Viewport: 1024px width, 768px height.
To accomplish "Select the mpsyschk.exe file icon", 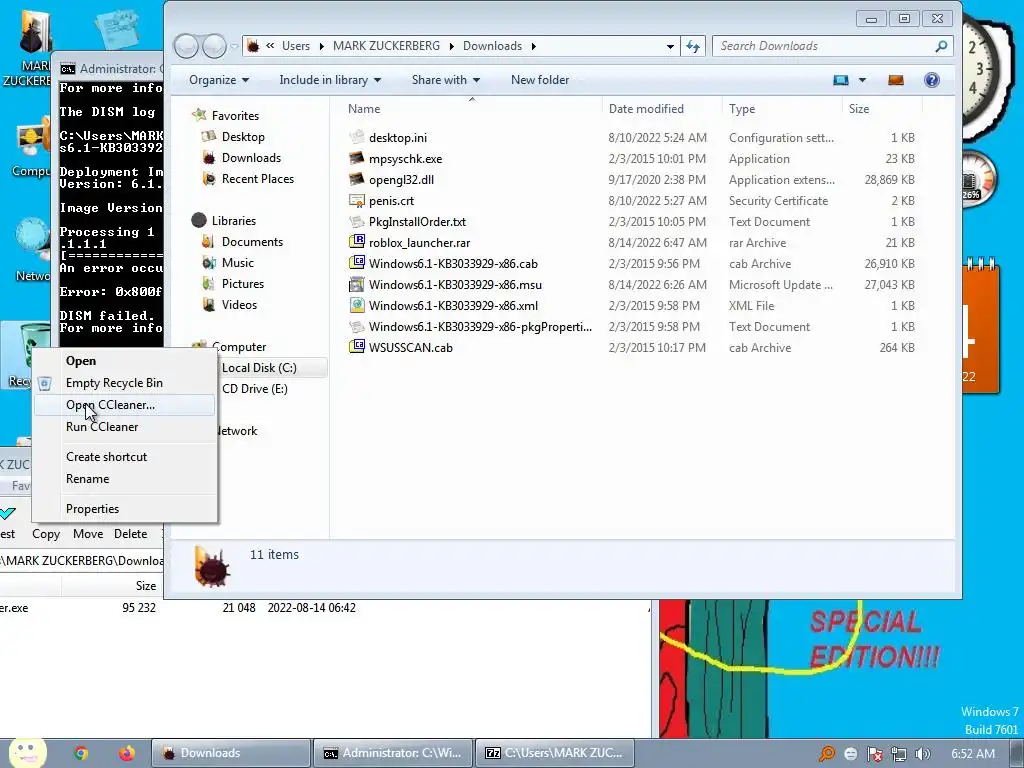I will click(x=357, y=158).
